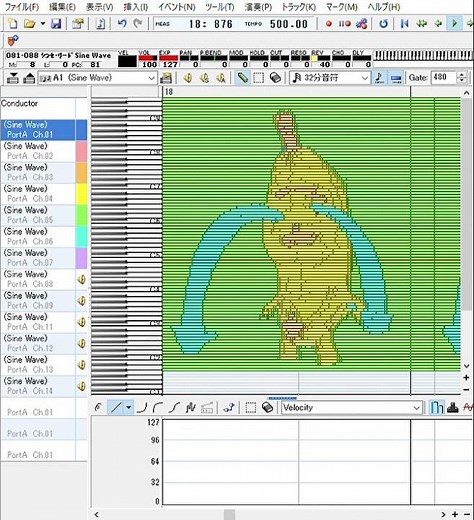The height and width of the screenshot is (520, 474).
Task: Click the double green rewind arrows
Action: (x=422, y=24)
